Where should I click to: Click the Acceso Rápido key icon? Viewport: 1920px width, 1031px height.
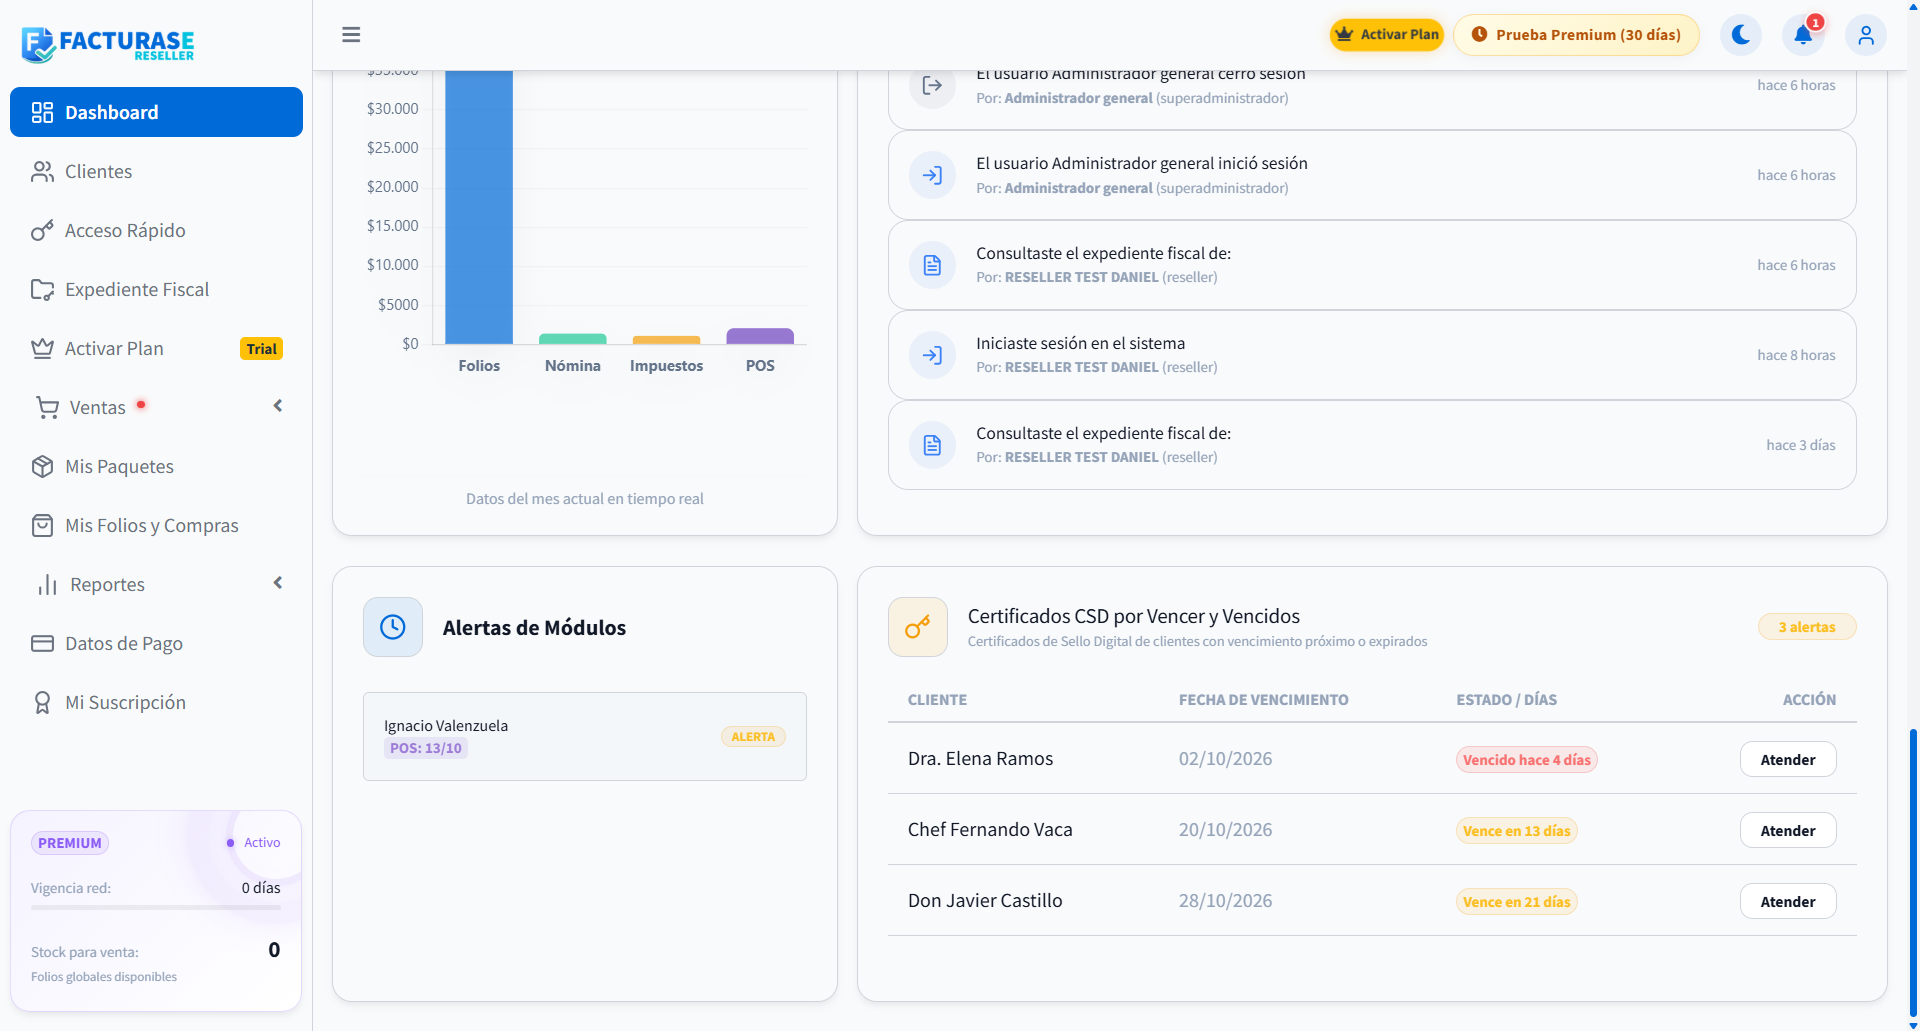42,231
